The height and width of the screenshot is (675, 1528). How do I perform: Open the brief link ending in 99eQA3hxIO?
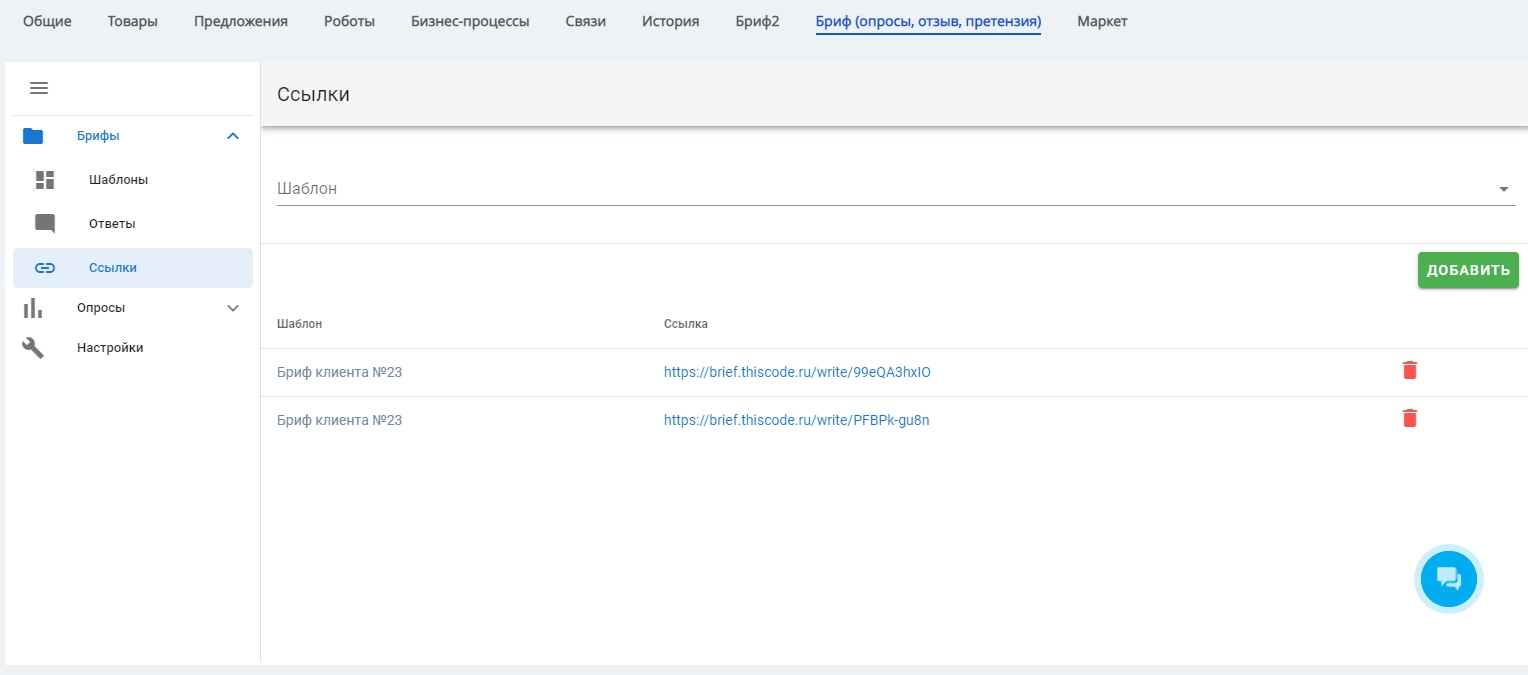coord(797,372)
